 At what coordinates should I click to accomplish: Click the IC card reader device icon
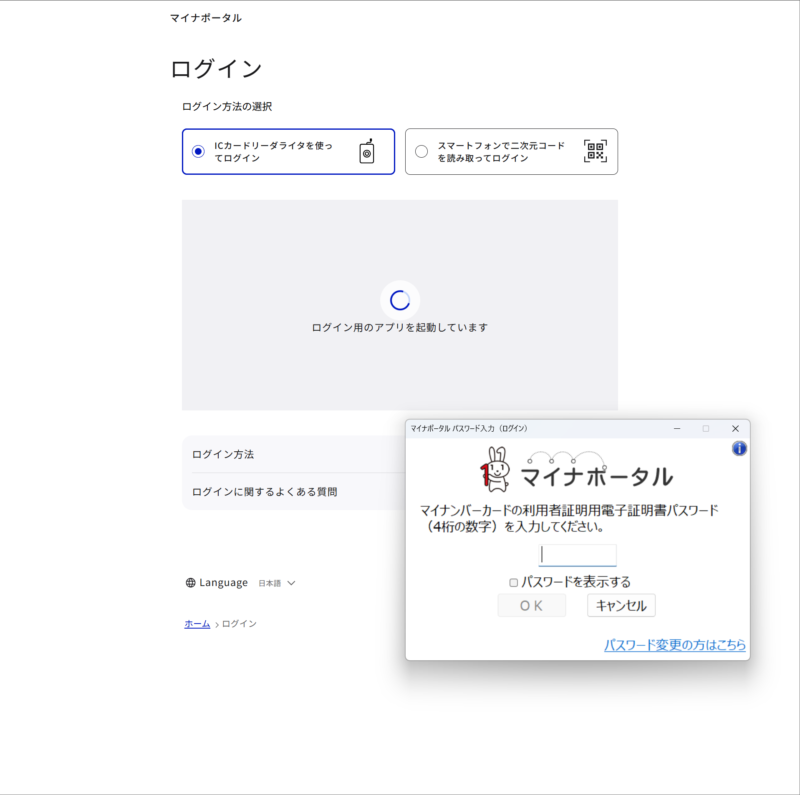[367, 151]
